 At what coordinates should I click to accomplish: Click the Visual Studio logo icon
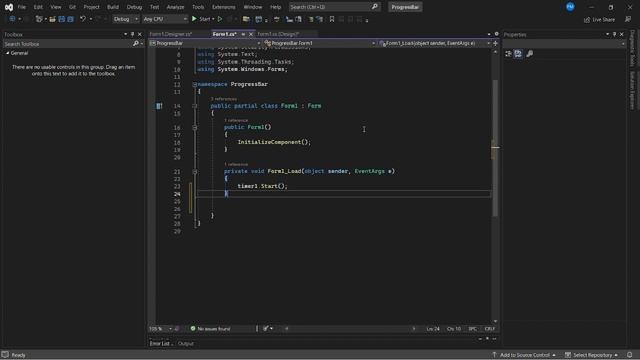point(9,7)
